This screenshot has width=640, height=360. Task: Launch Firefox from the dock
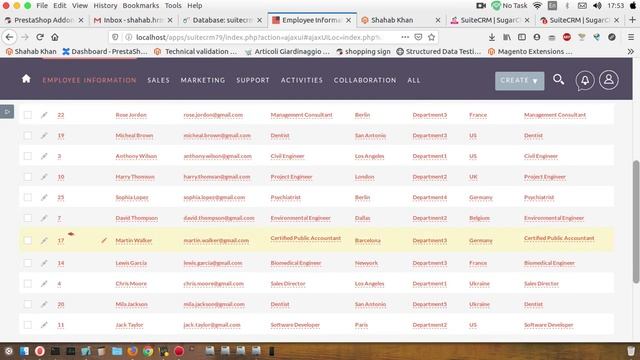coord(132,351)
